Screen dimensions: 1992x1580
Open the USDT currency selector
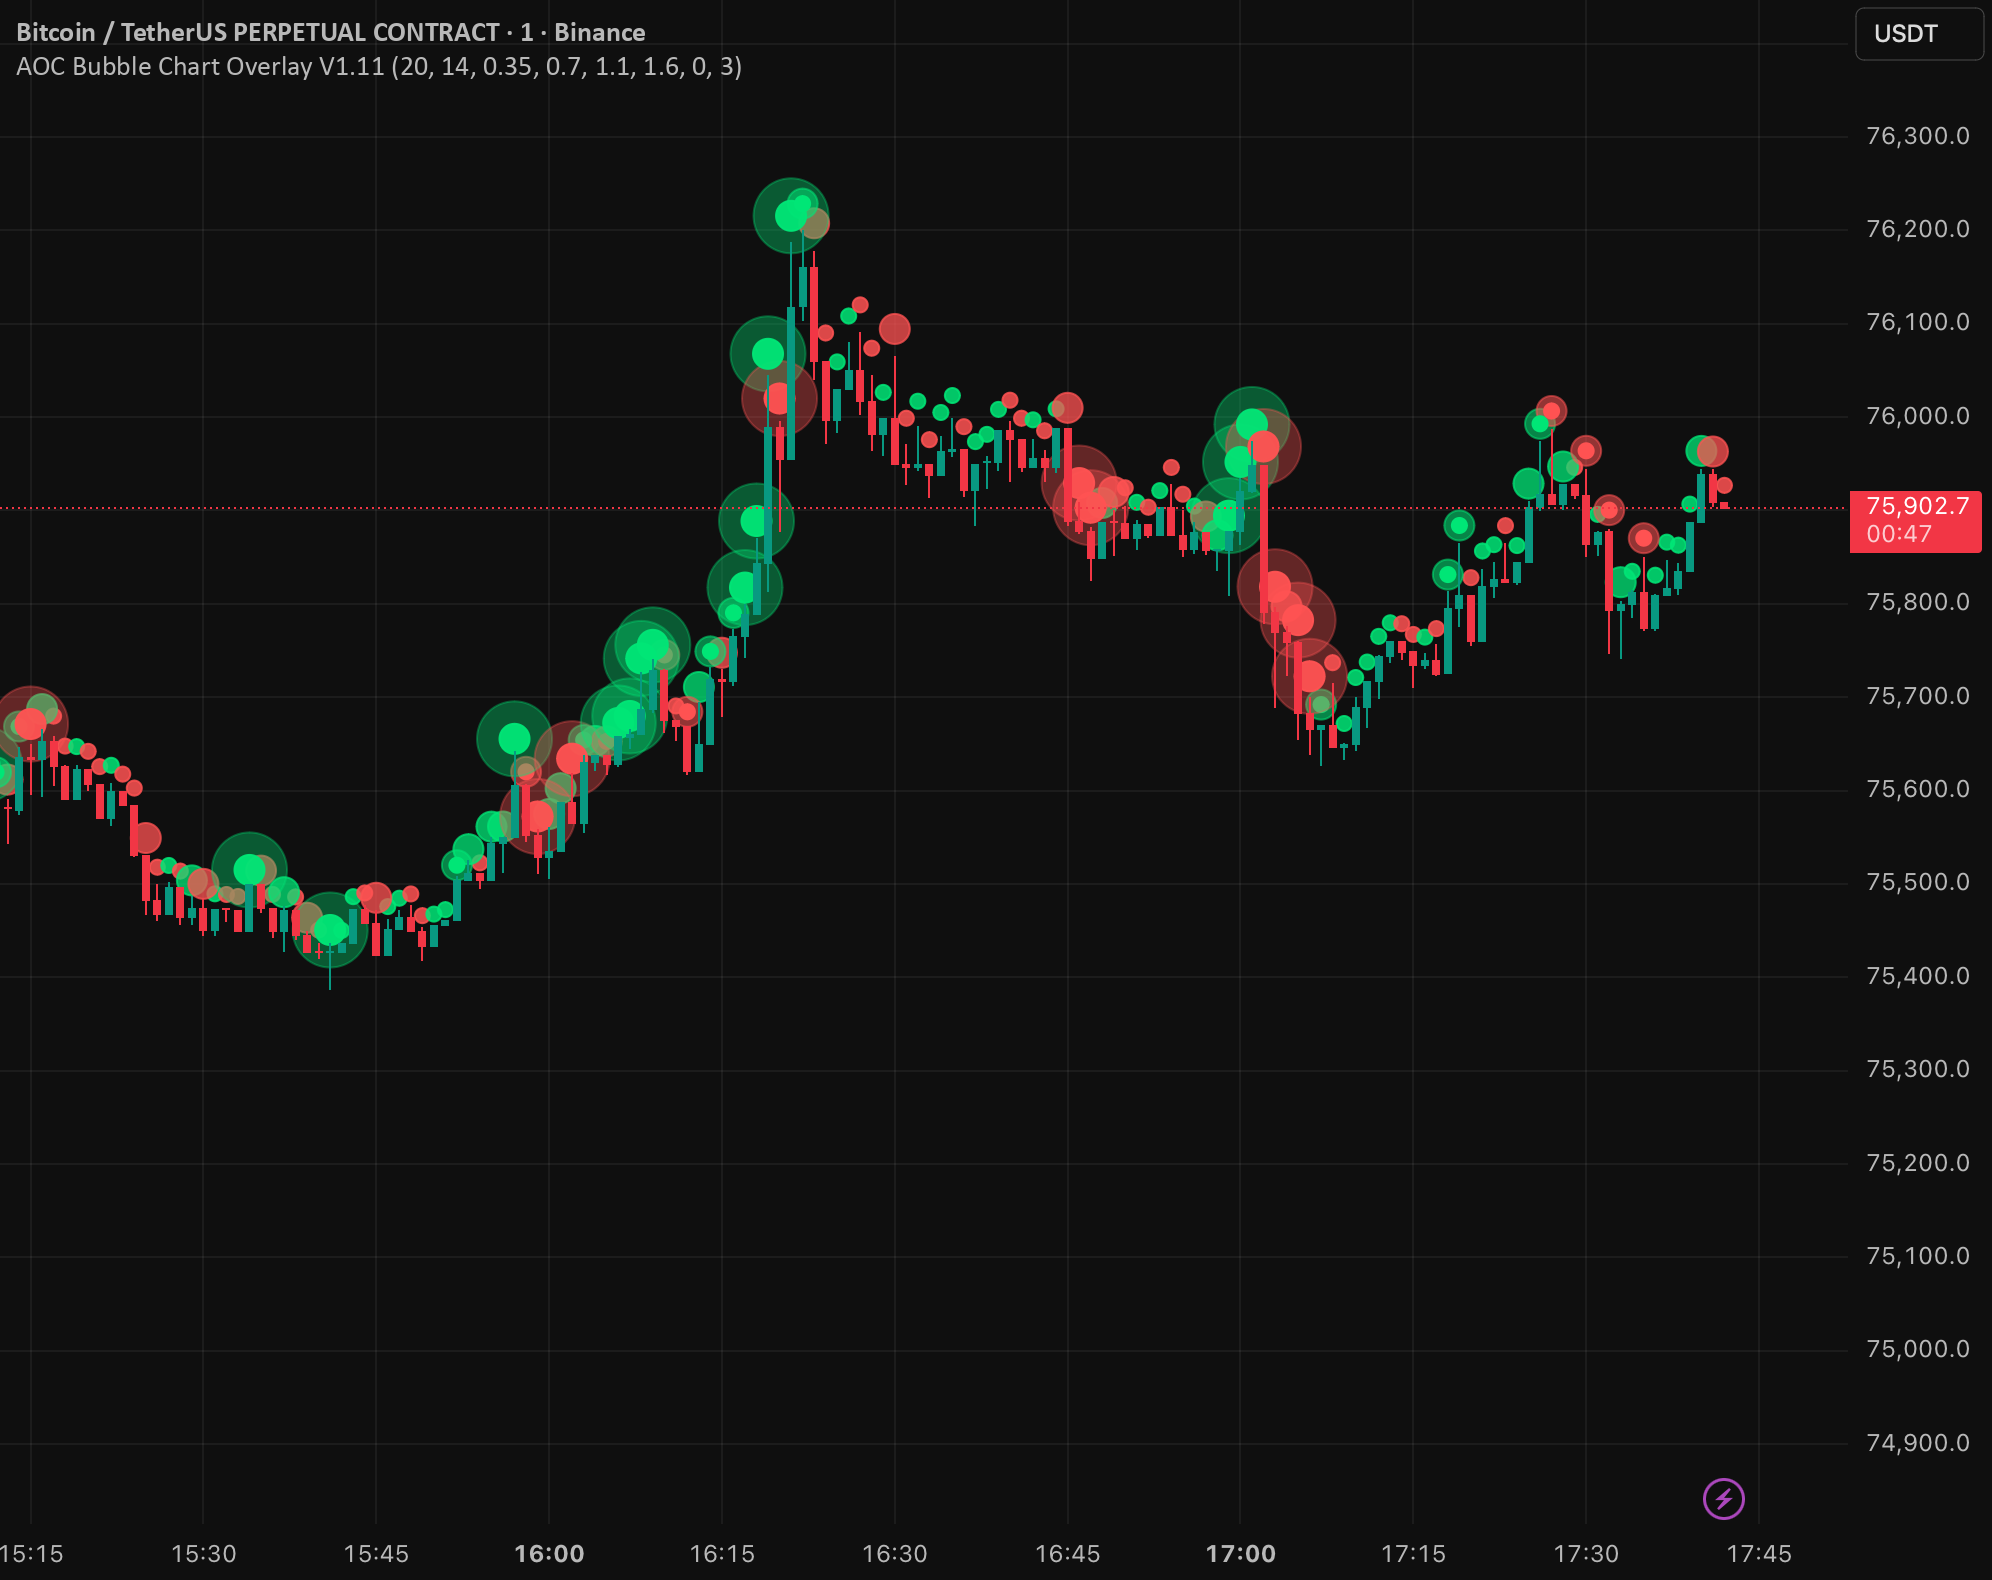coord(1918,34)
